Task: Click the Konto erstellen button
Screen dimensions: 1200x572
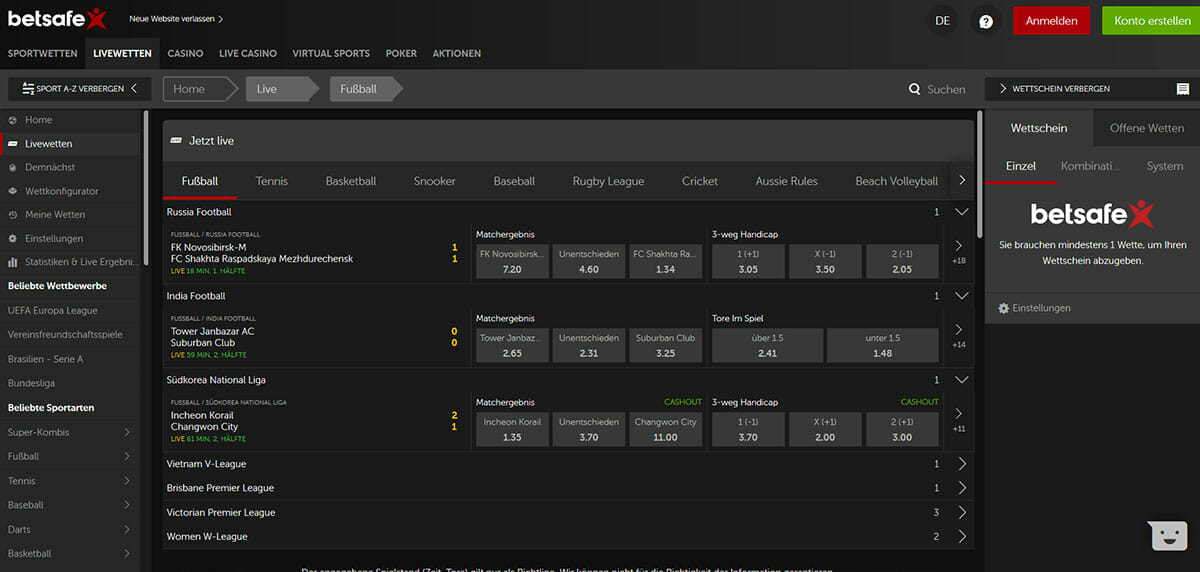Action: coord(1152,21)
